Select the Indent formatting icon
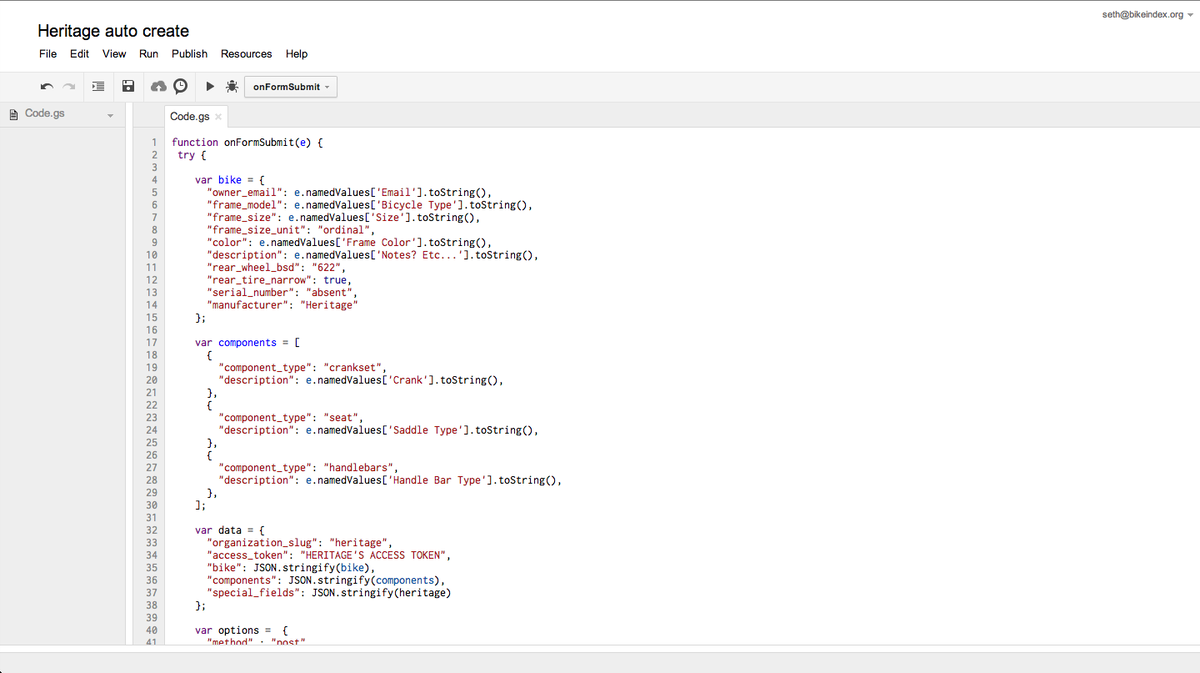The image size is (1200, 673). [x=97, y=86]
